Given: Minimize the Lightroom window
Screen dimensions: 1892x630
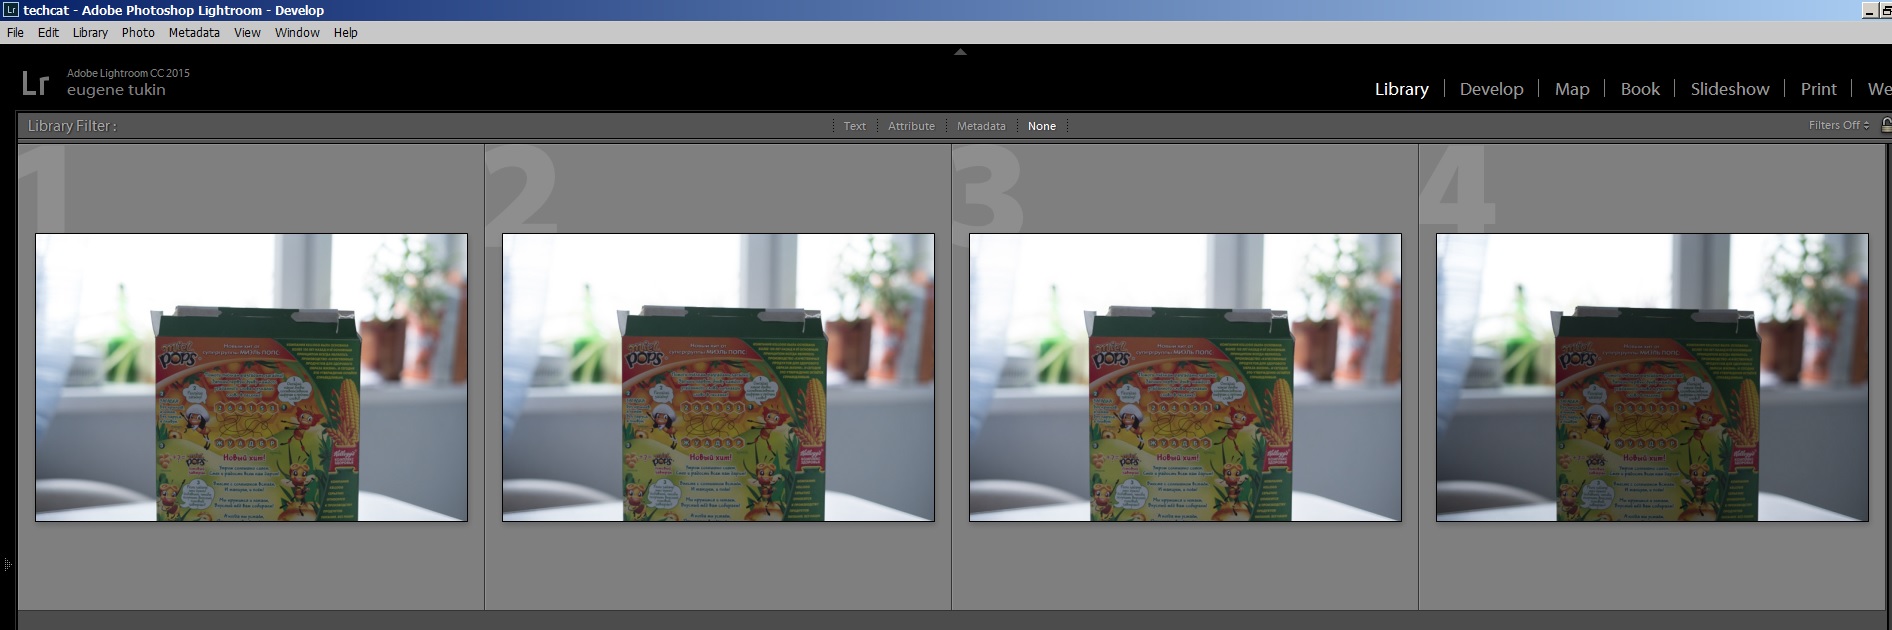Looking at the screenshot, I should tap(1869, 10).
